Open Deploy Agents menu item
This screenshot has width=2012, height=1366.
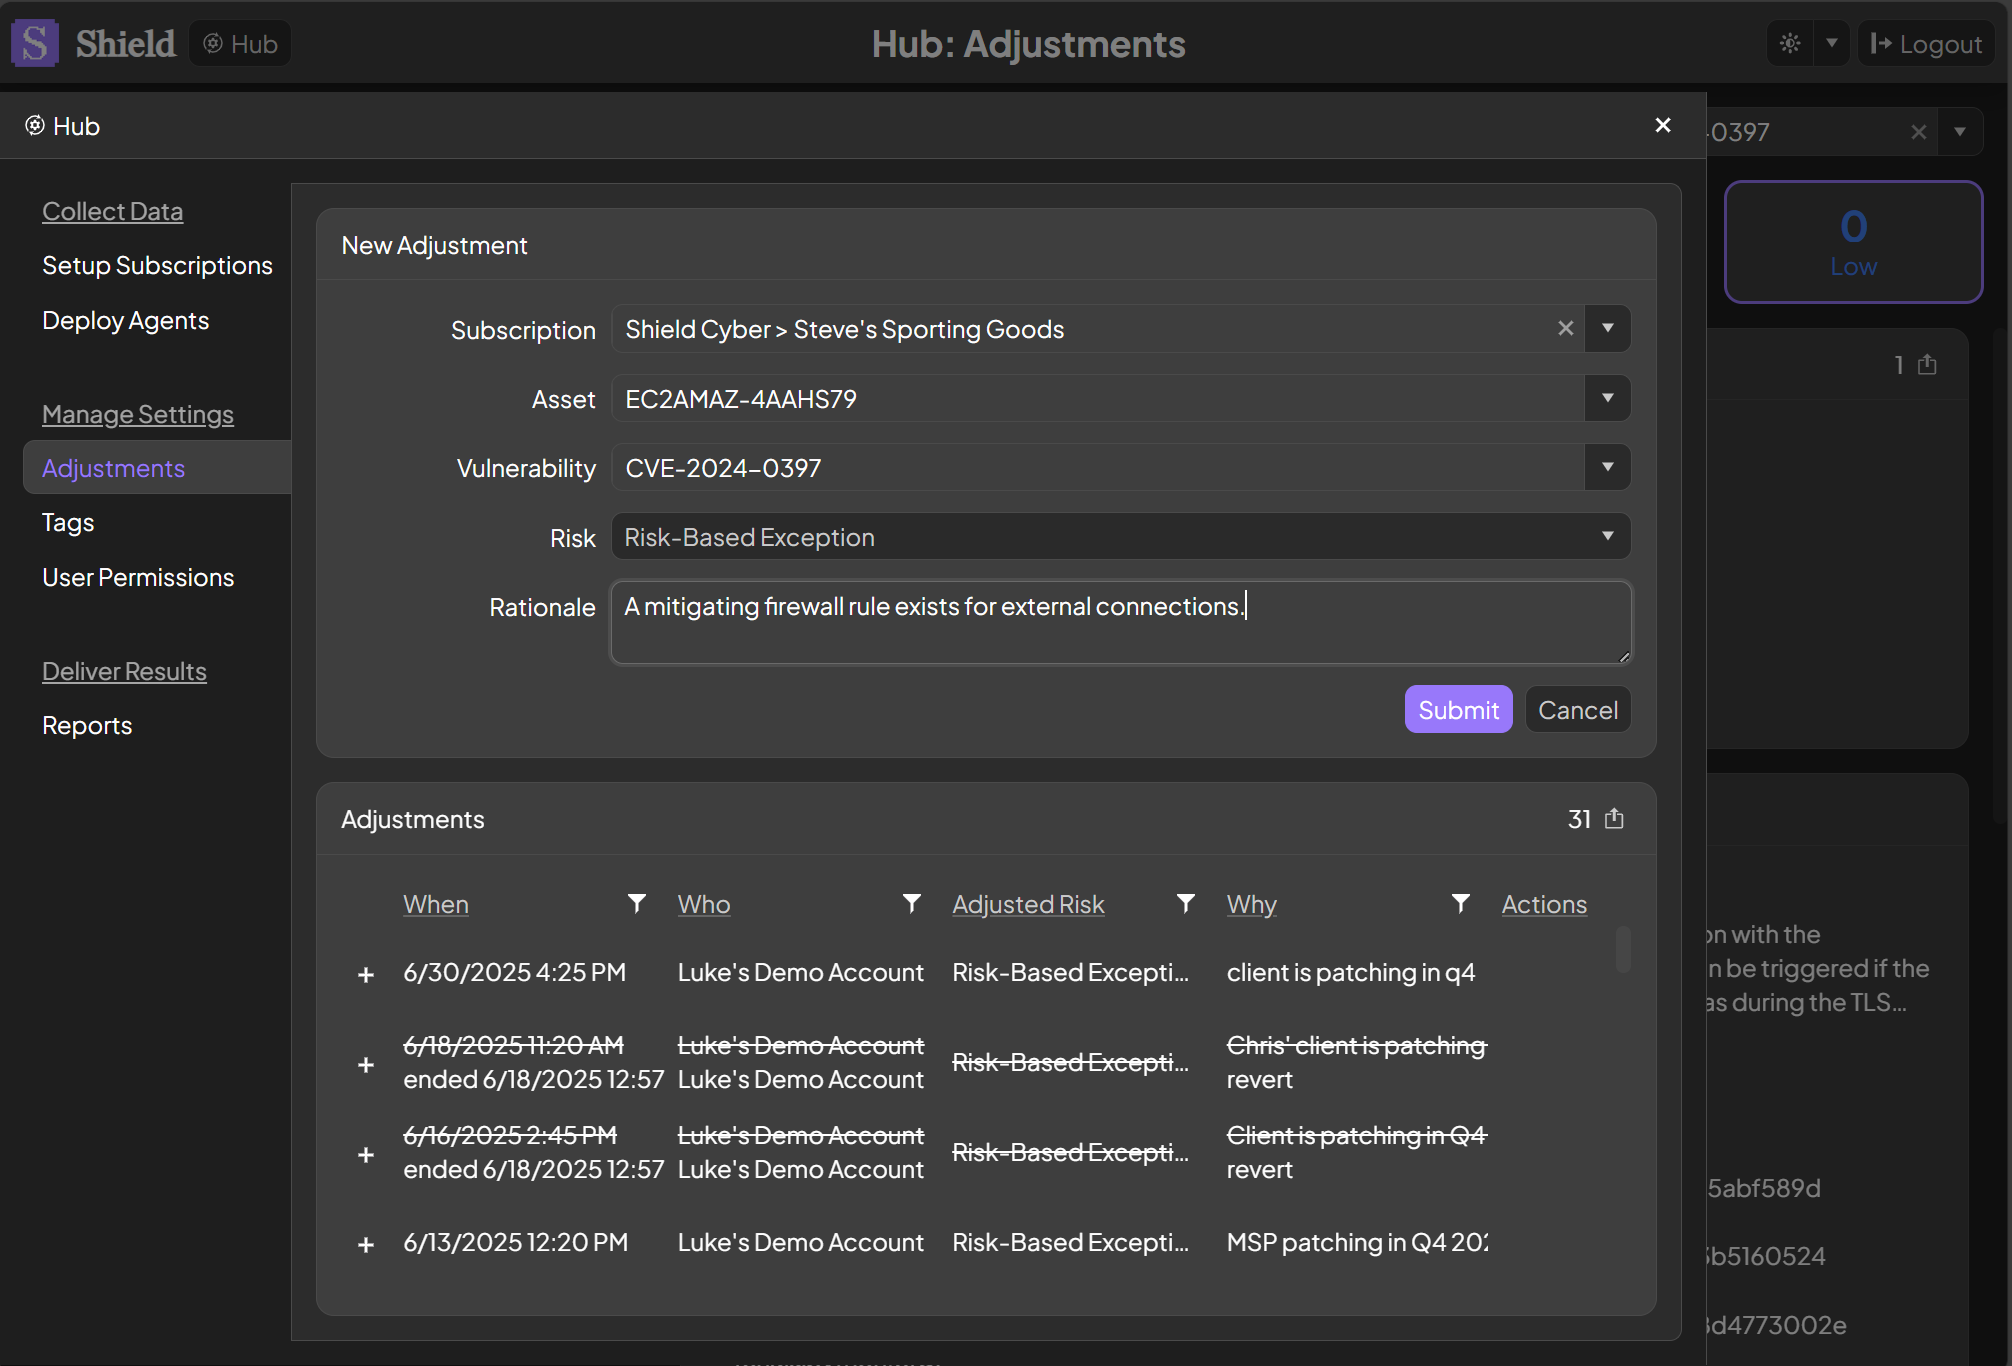[125, 320]
